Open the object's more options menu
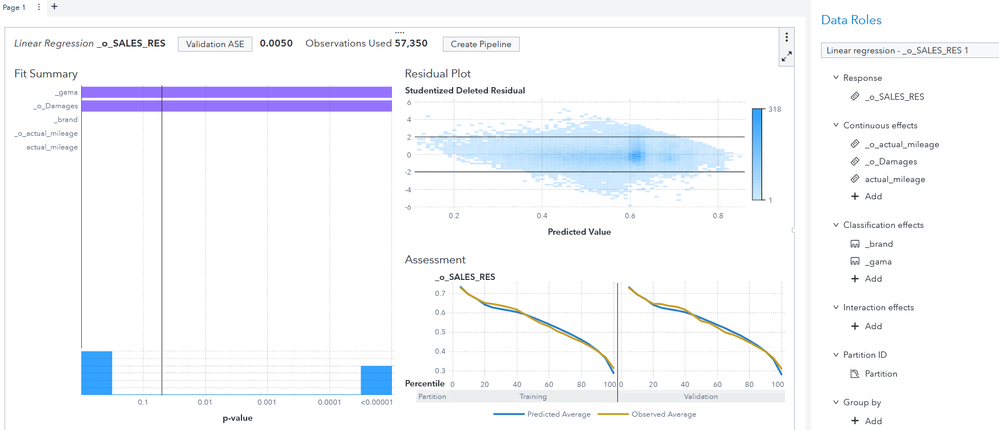 786,38
